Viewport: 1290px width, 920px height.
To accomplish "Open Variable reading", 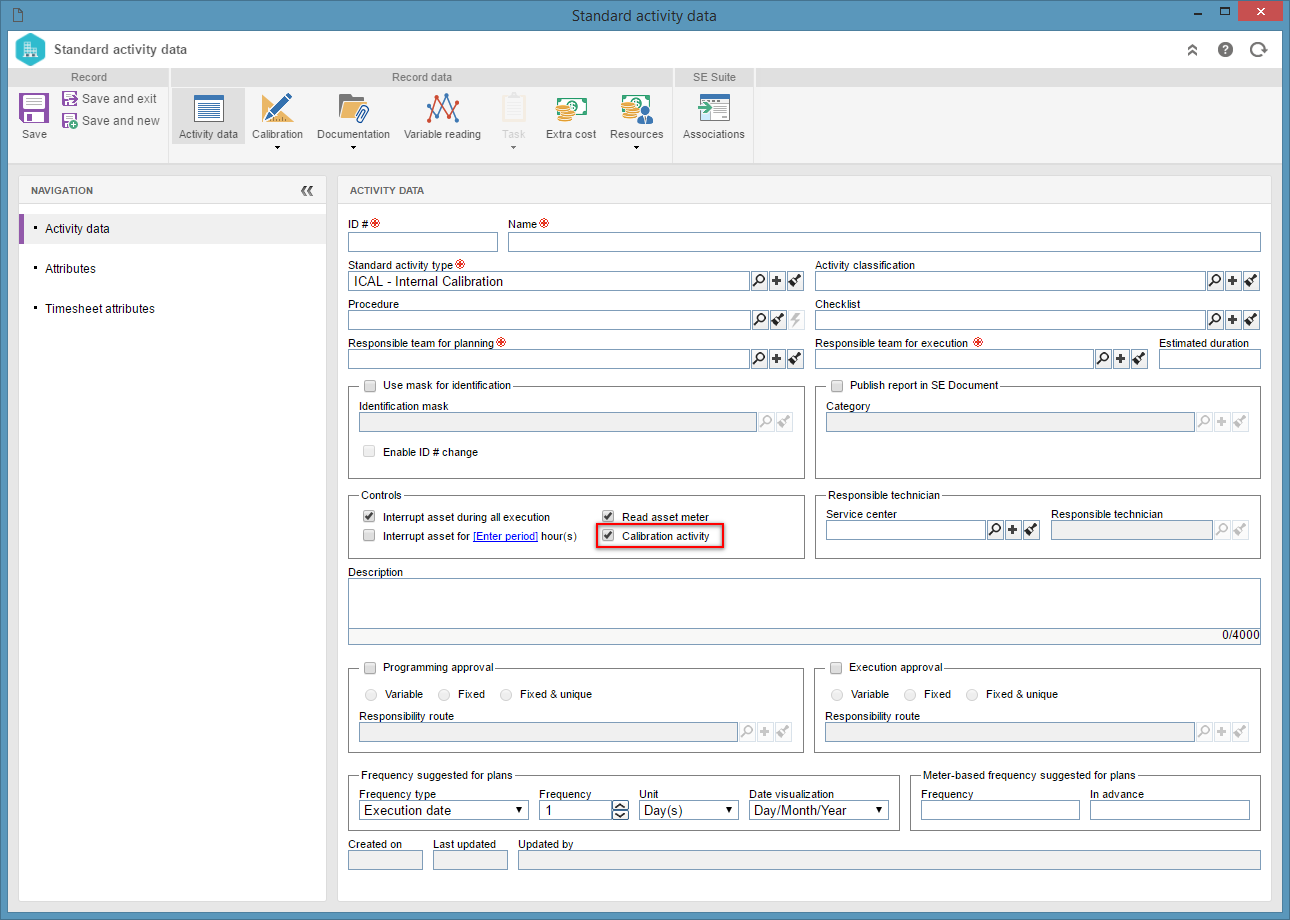I will click(x=442, y=116).
